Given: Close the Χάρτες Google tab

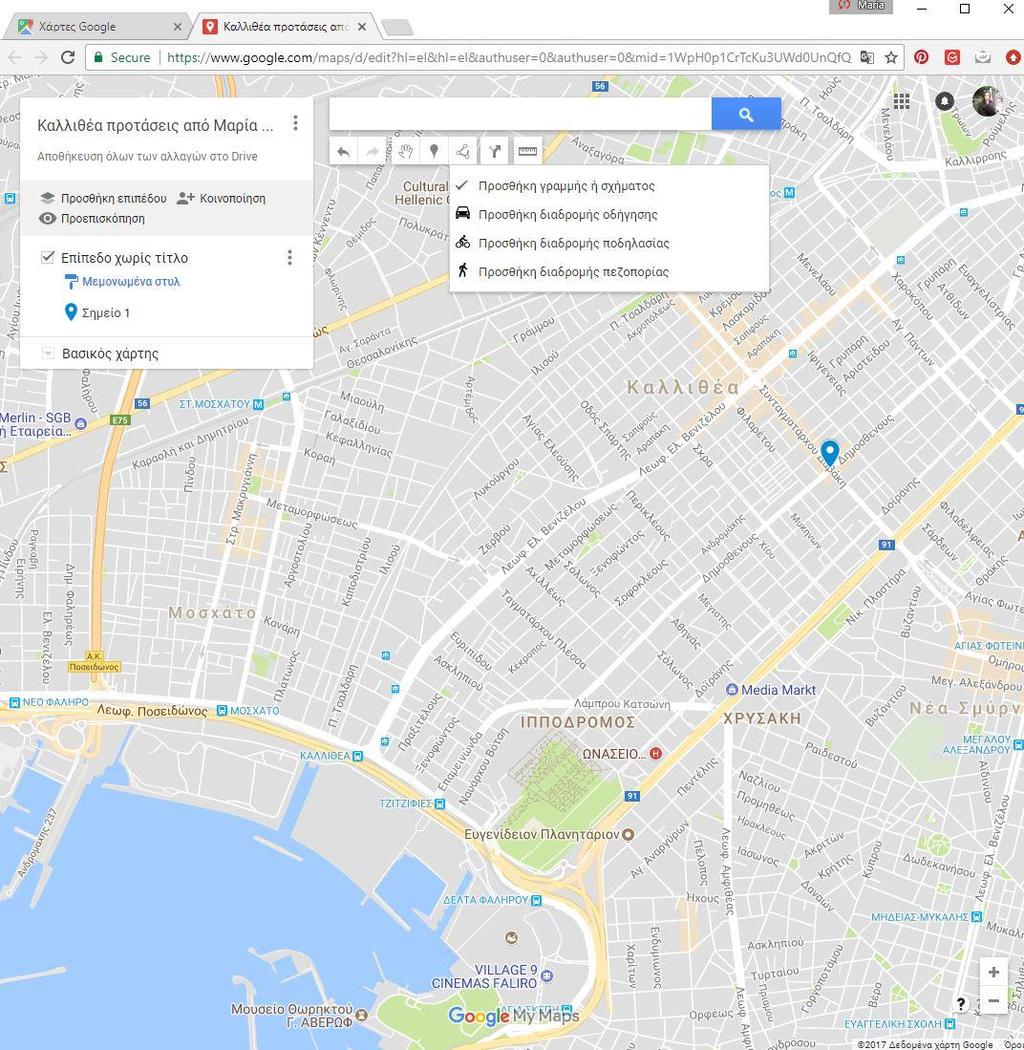Looking at the screenshot, I should 177,27.
